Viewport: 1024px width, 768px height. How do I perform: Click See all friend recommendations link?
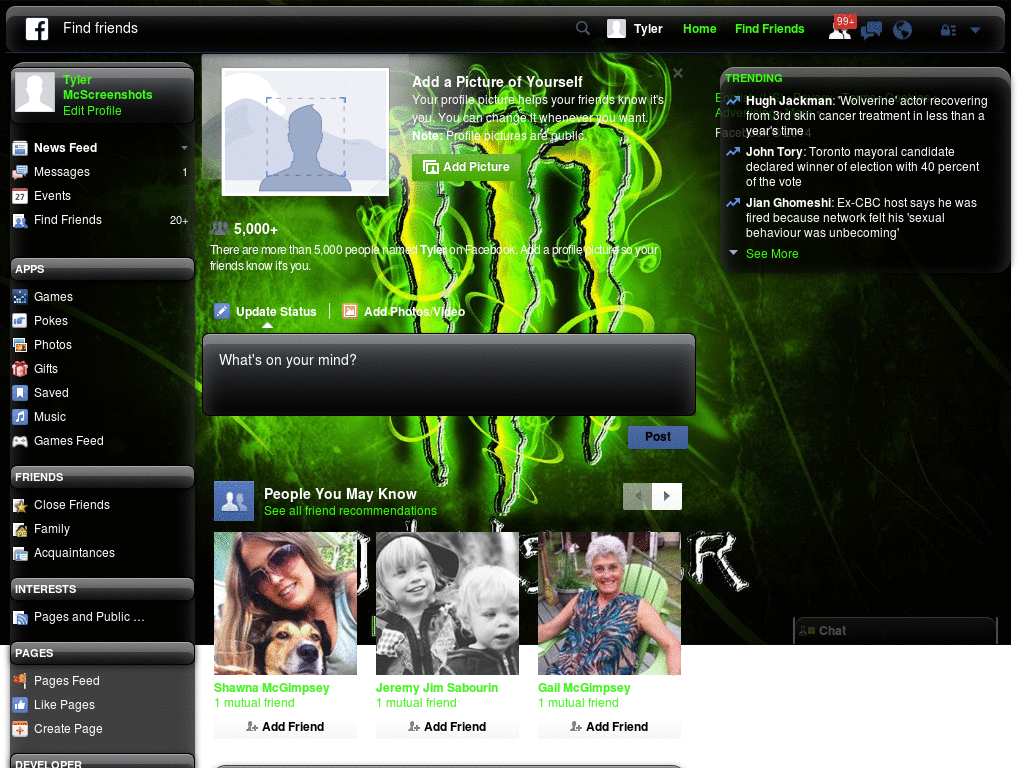pyautogui.click(x=350, y=511)
